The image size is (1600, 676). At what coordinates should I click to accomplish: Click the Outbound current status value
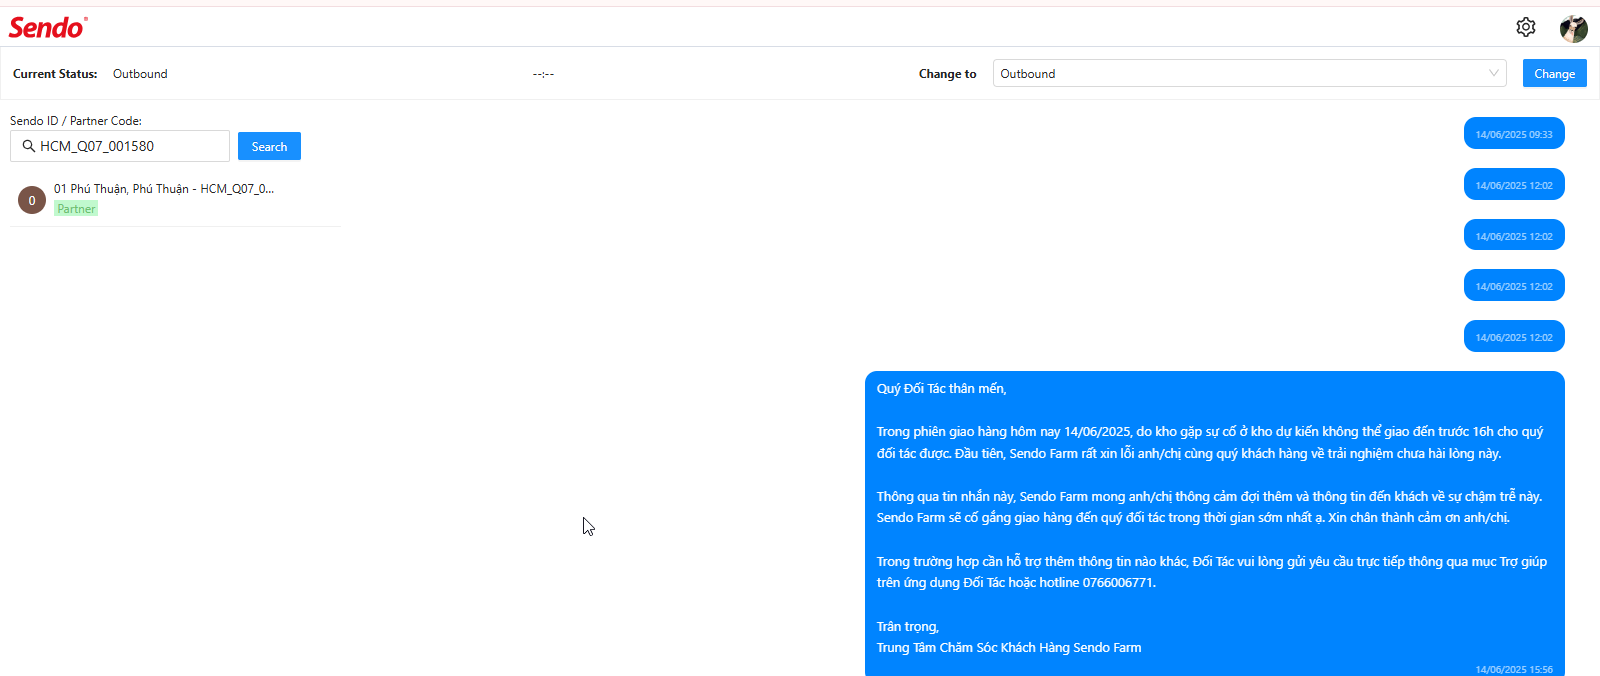(140, 74)
